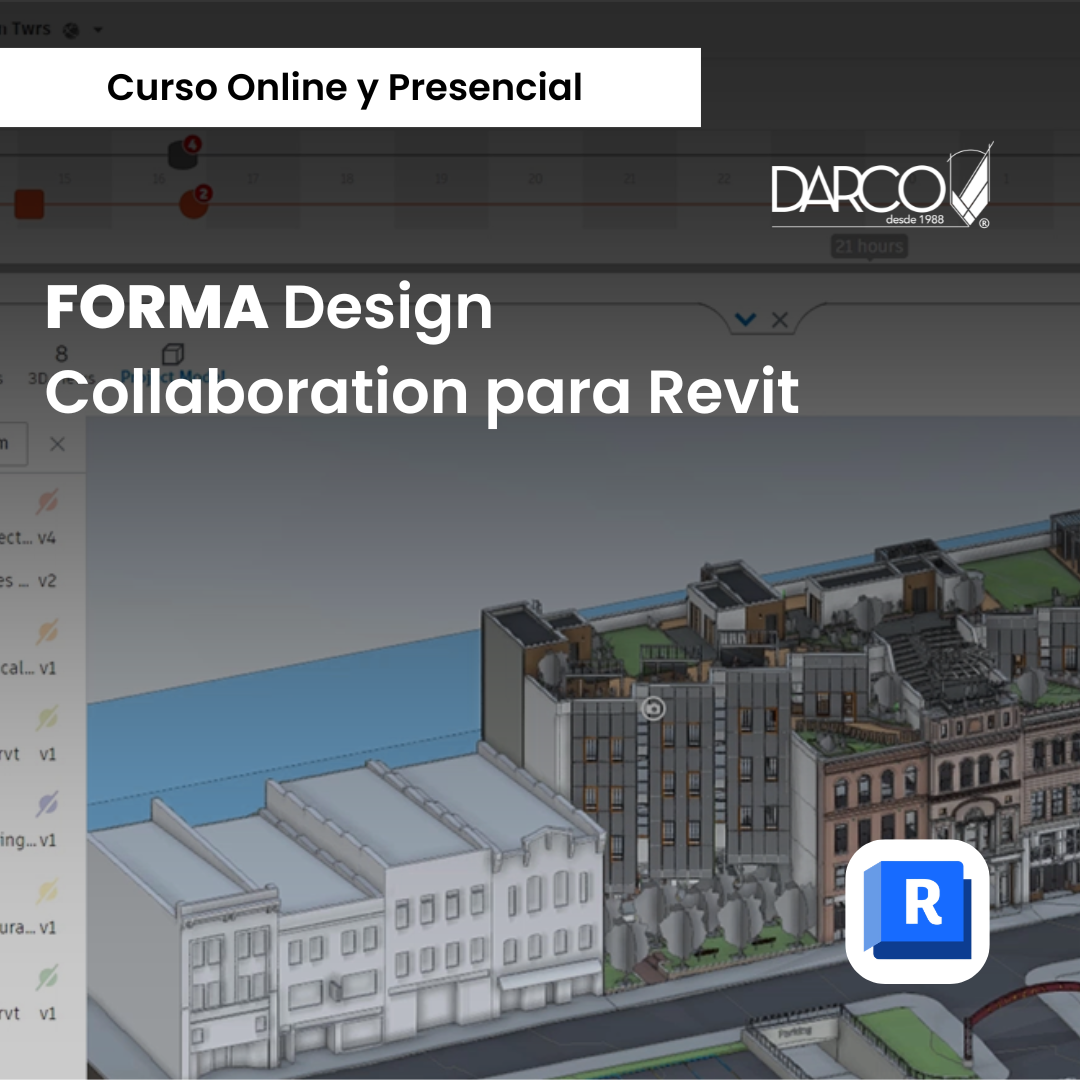Toggle the orange visibility eye above ect... v4
The image size is (1080, 1080).
(x=47, y=502)
